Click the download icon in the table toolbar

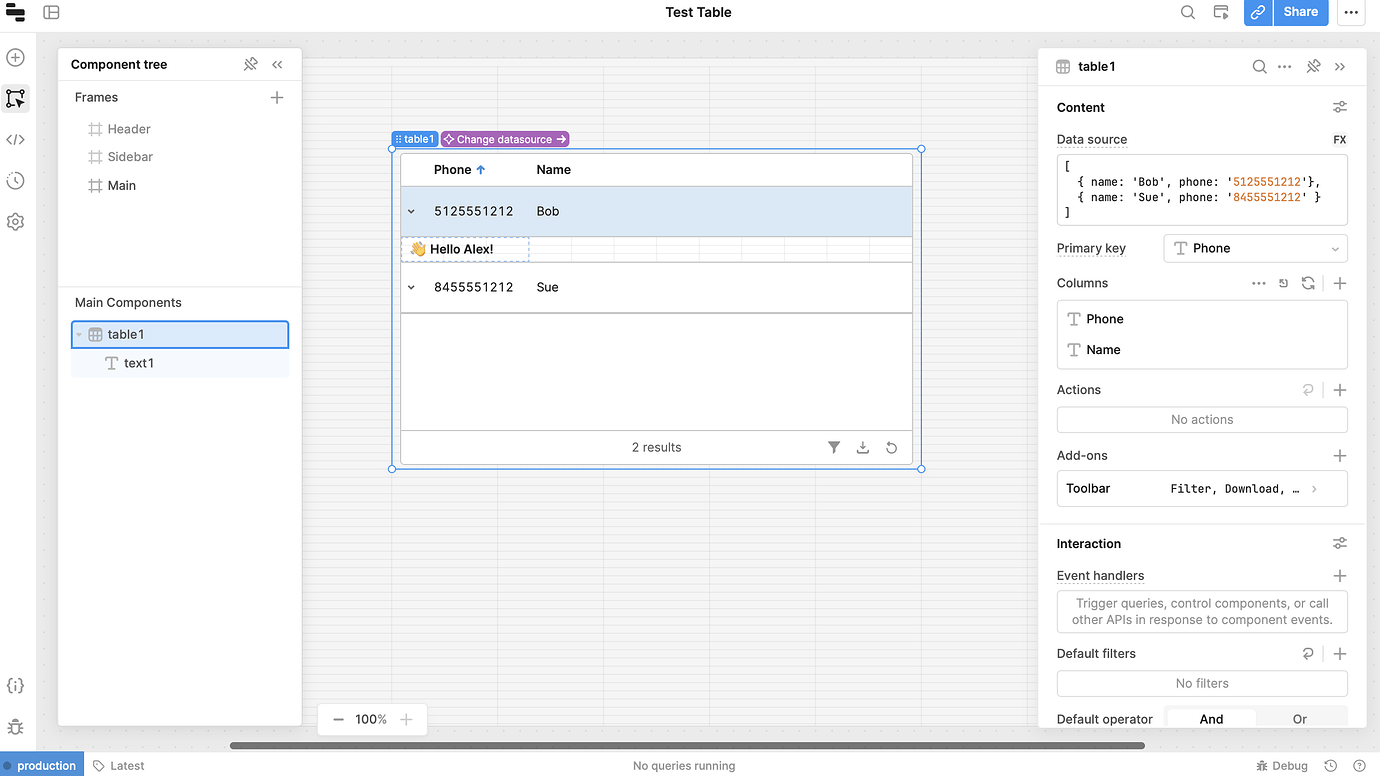[x=862, y=447]
